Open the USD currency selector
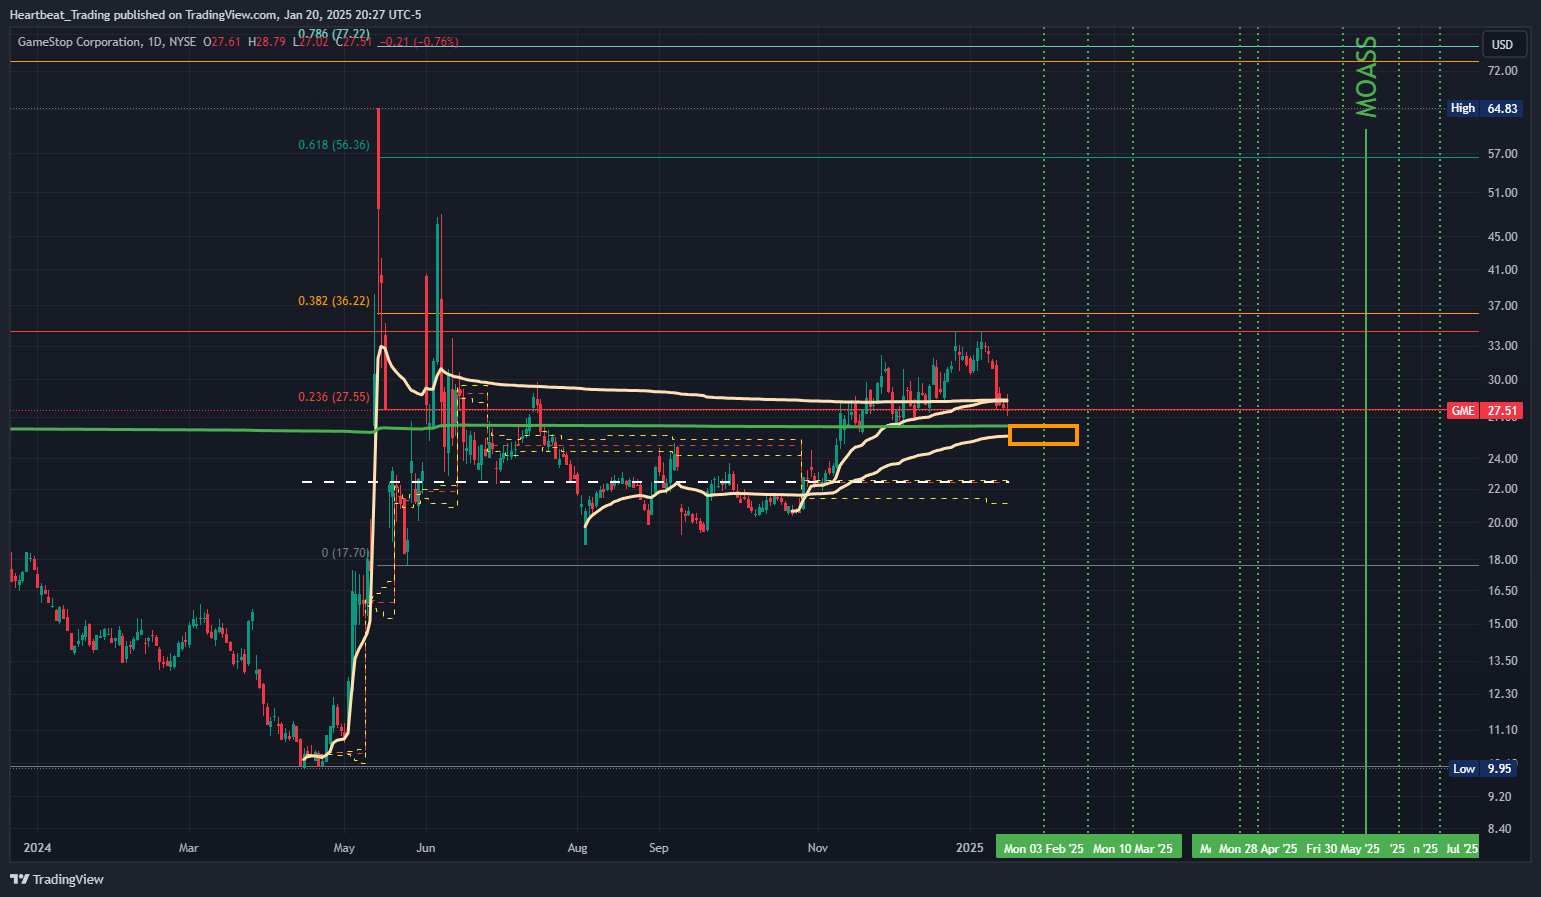Image resolution: width=1541 pixels, height=897 pixels. tap(1502, 44)
